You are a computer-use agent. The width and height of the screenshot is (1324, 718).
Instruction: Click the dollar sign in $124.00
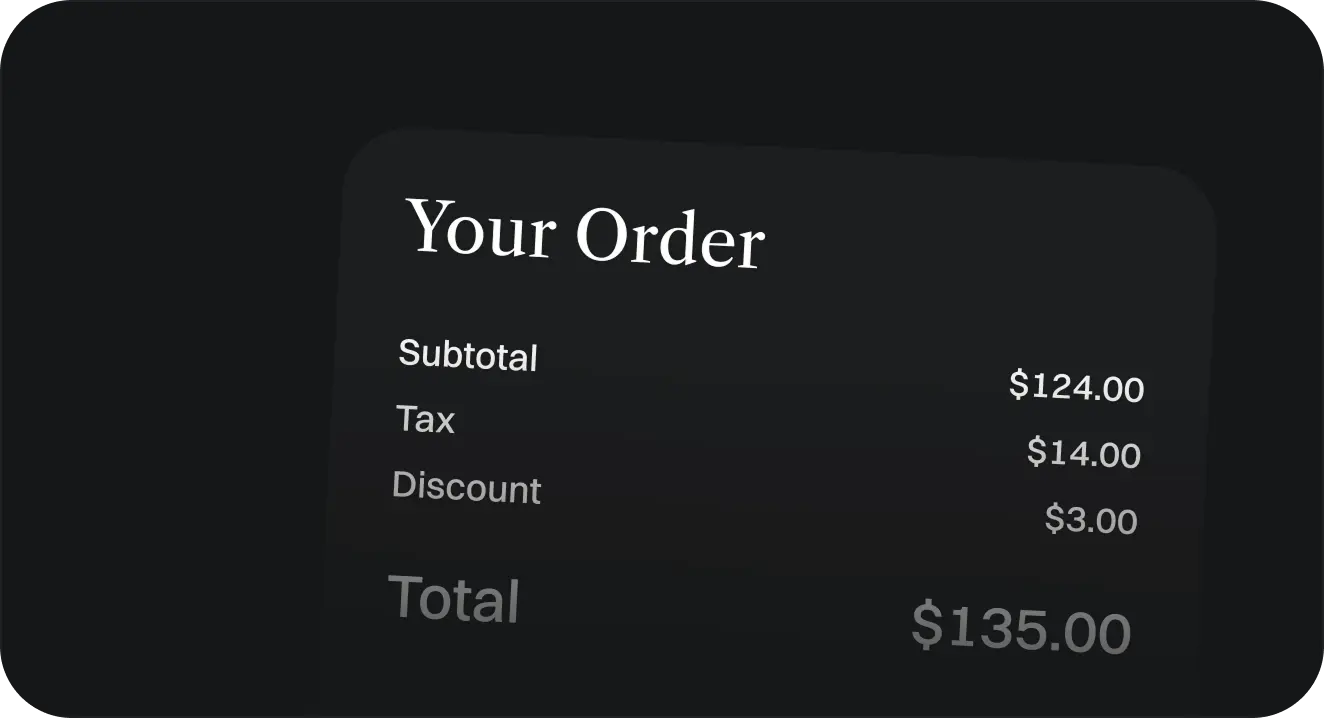coord(1018,383)
